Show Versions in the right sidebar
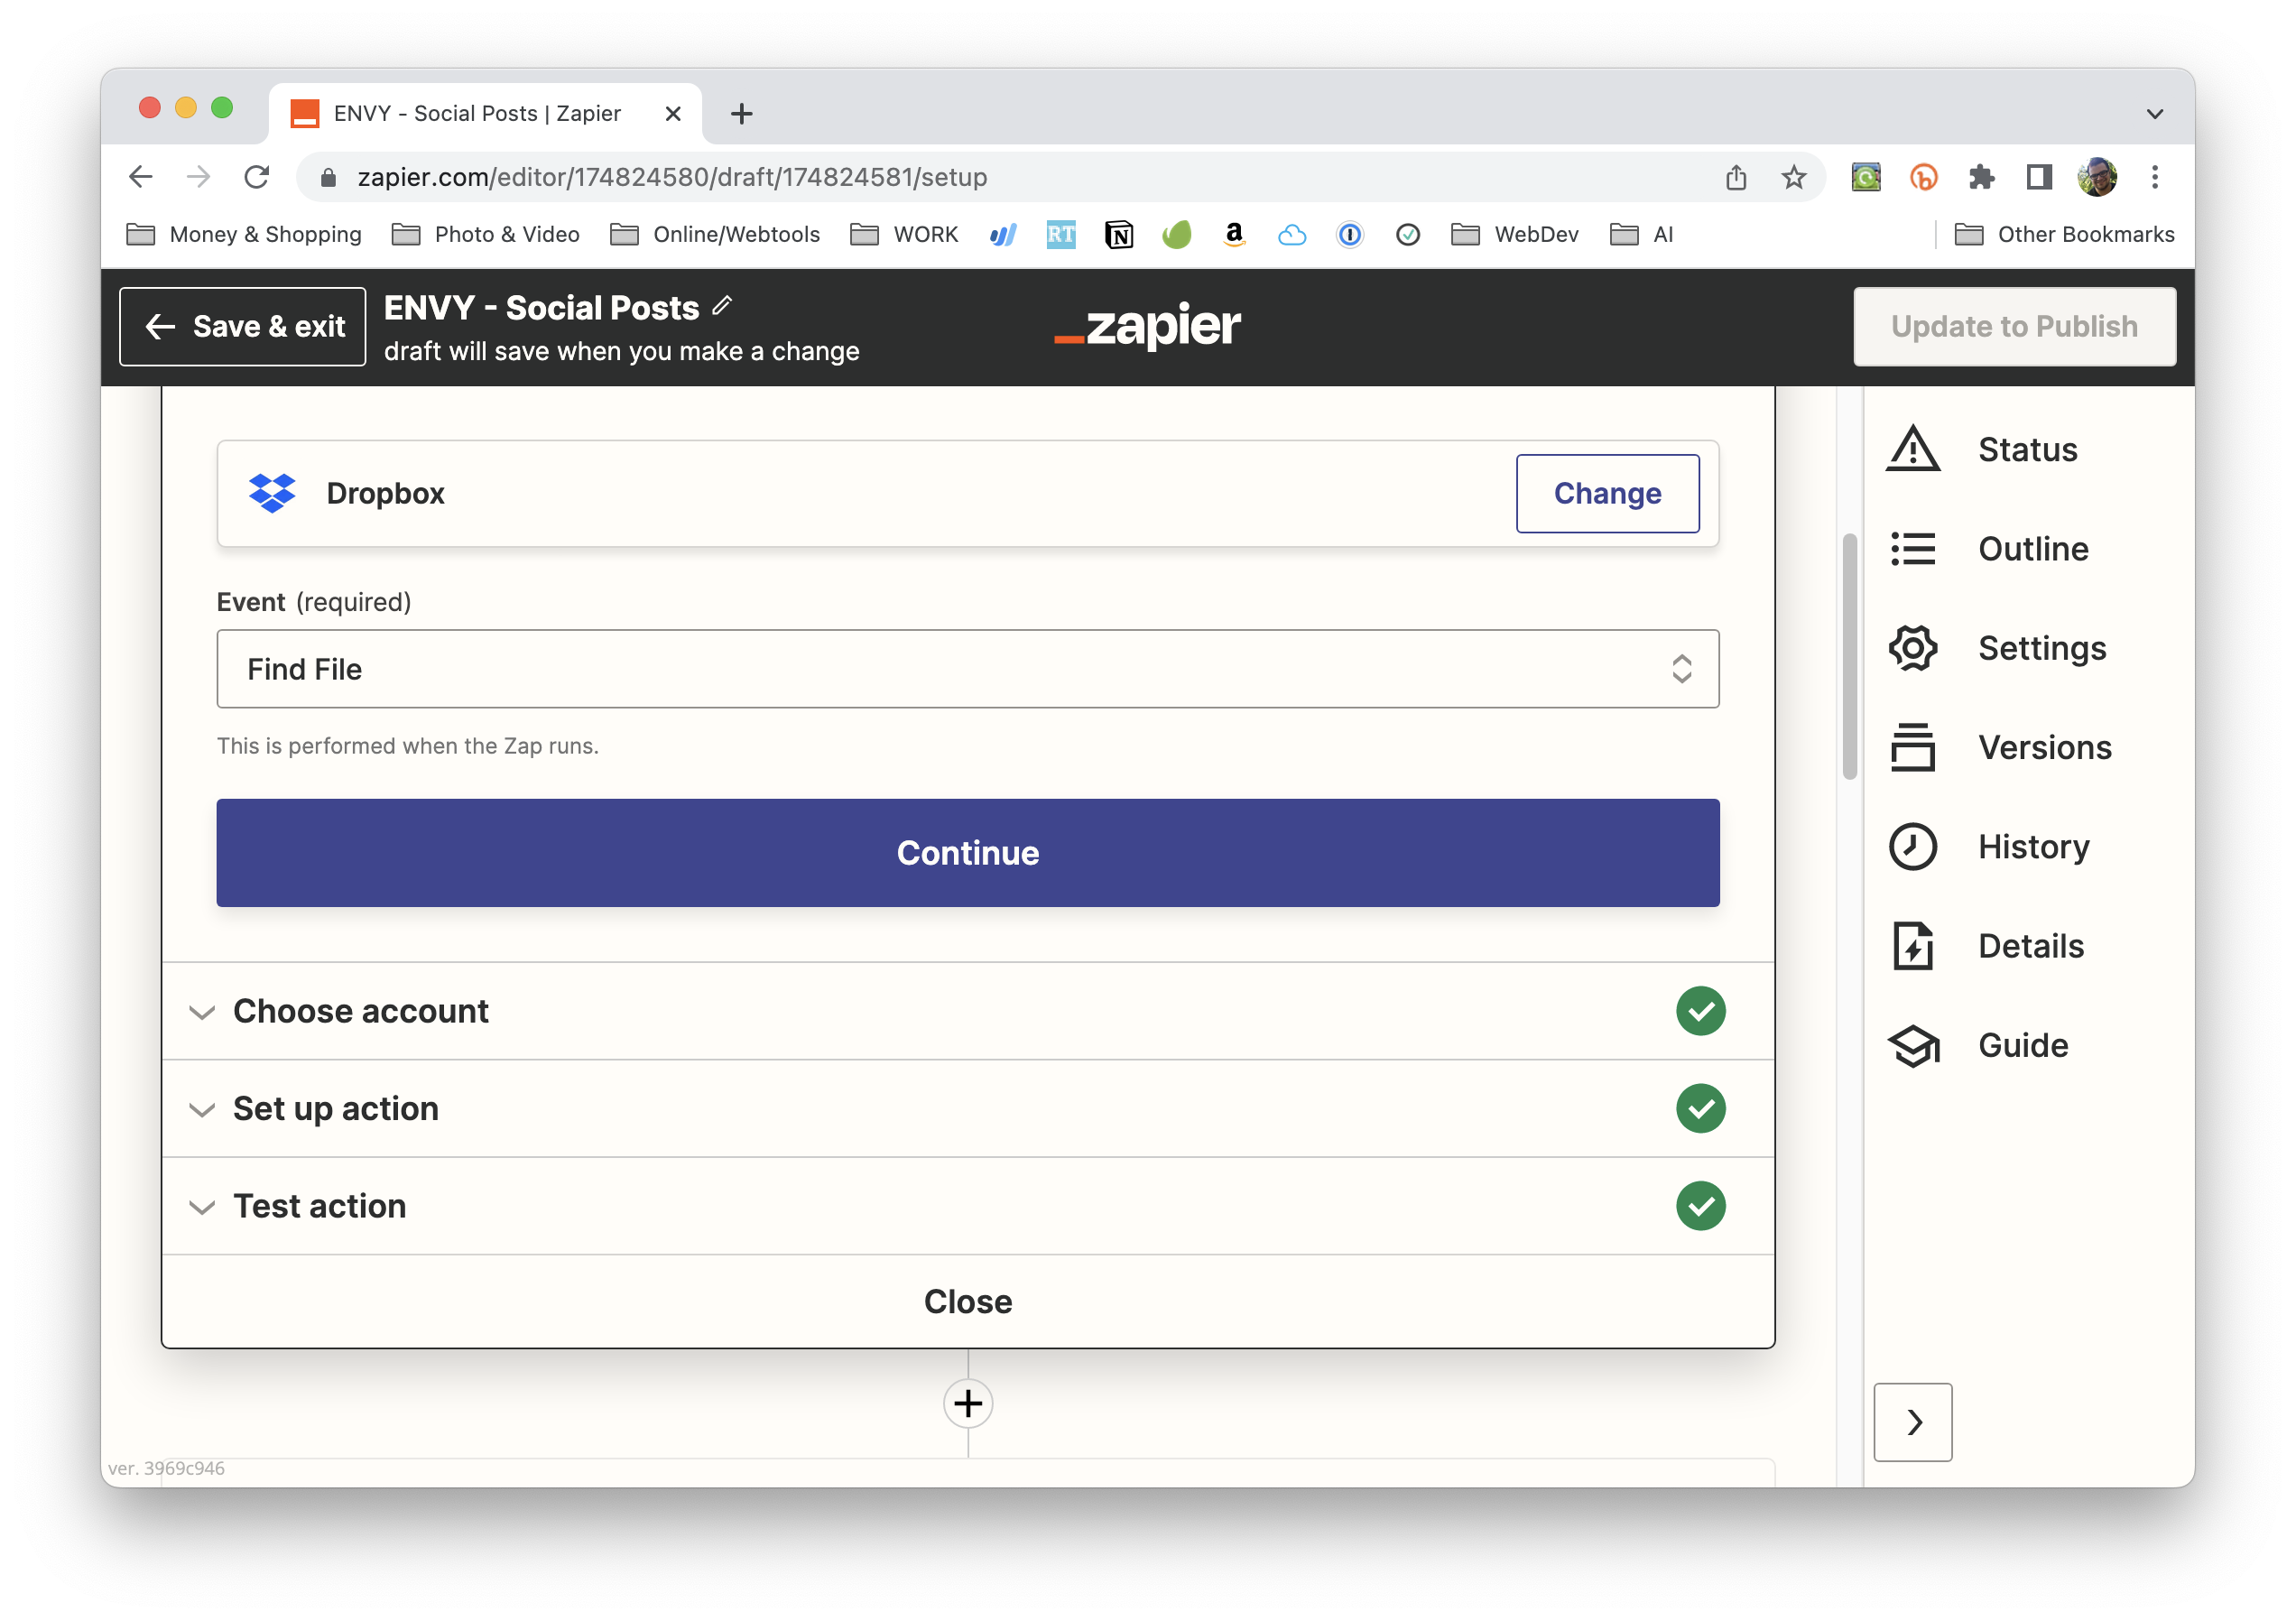This screenshot has height=1621, width=2296. pos(2000,747)
